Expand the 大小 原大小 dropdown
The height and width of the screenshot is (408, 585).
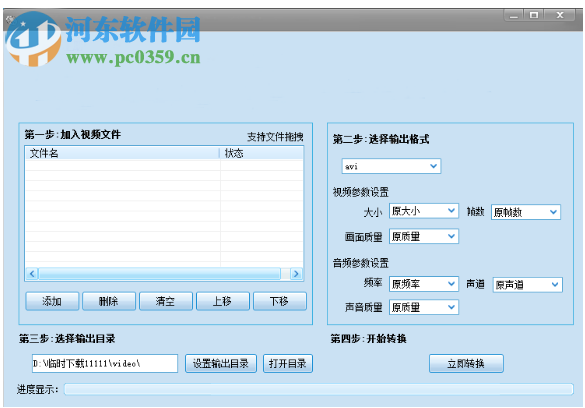(423, 211)
